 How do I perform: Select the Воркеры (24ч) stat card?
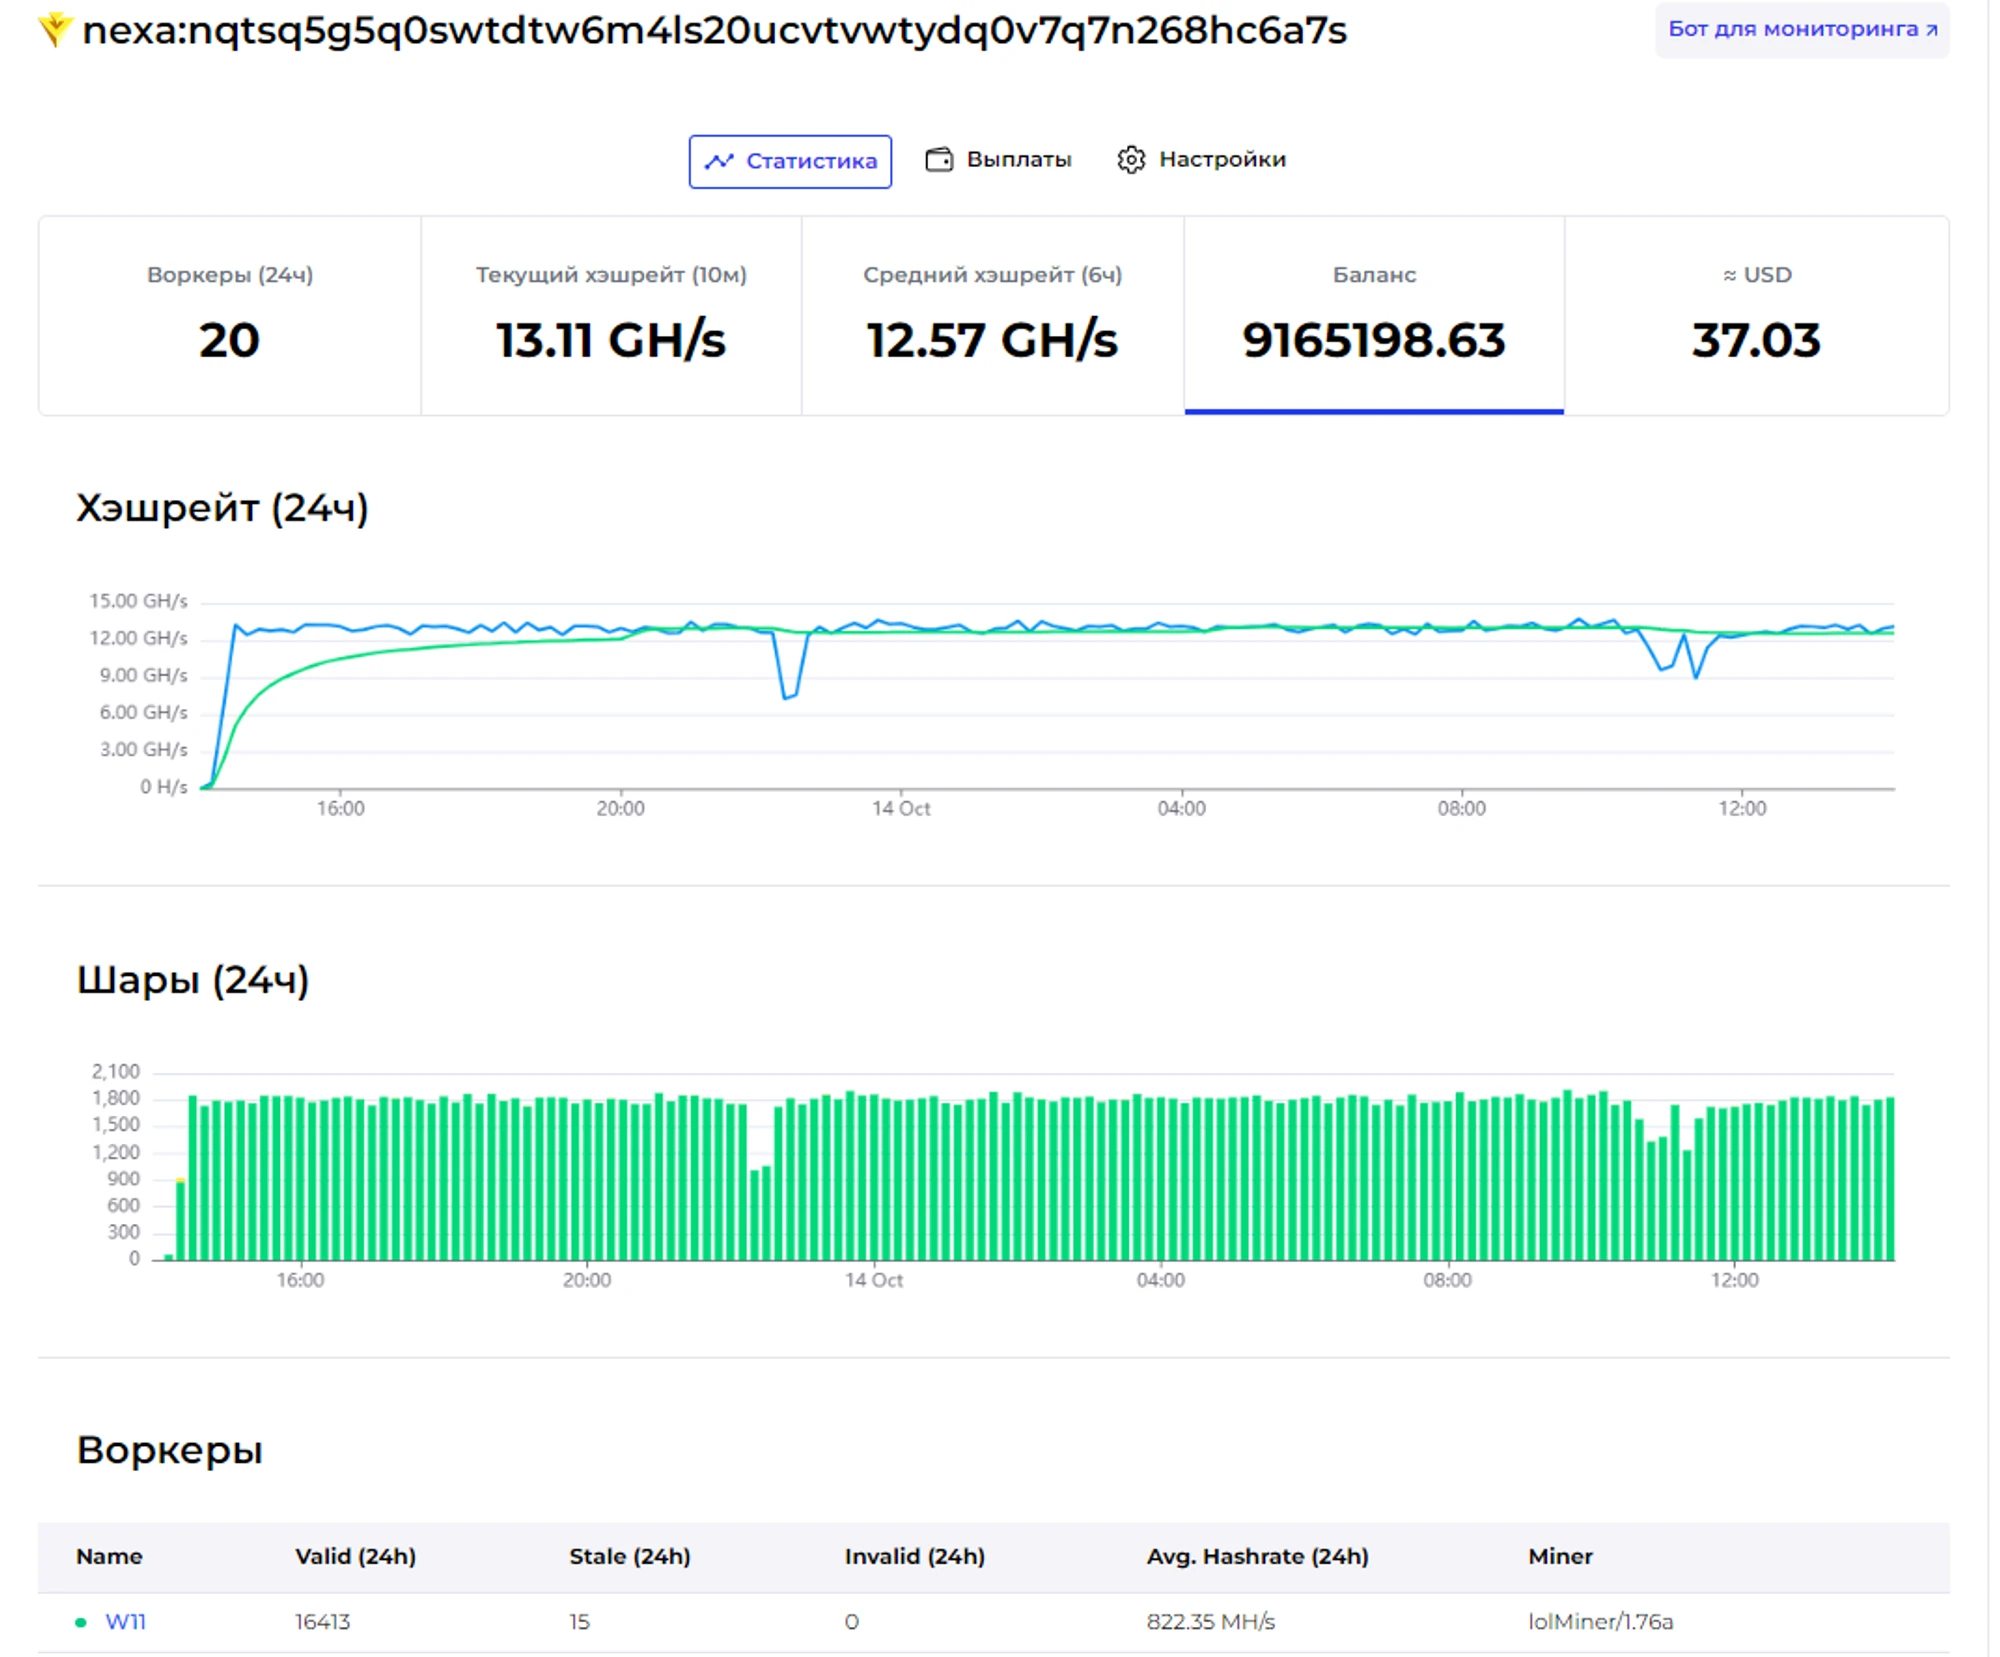point(229,315)
